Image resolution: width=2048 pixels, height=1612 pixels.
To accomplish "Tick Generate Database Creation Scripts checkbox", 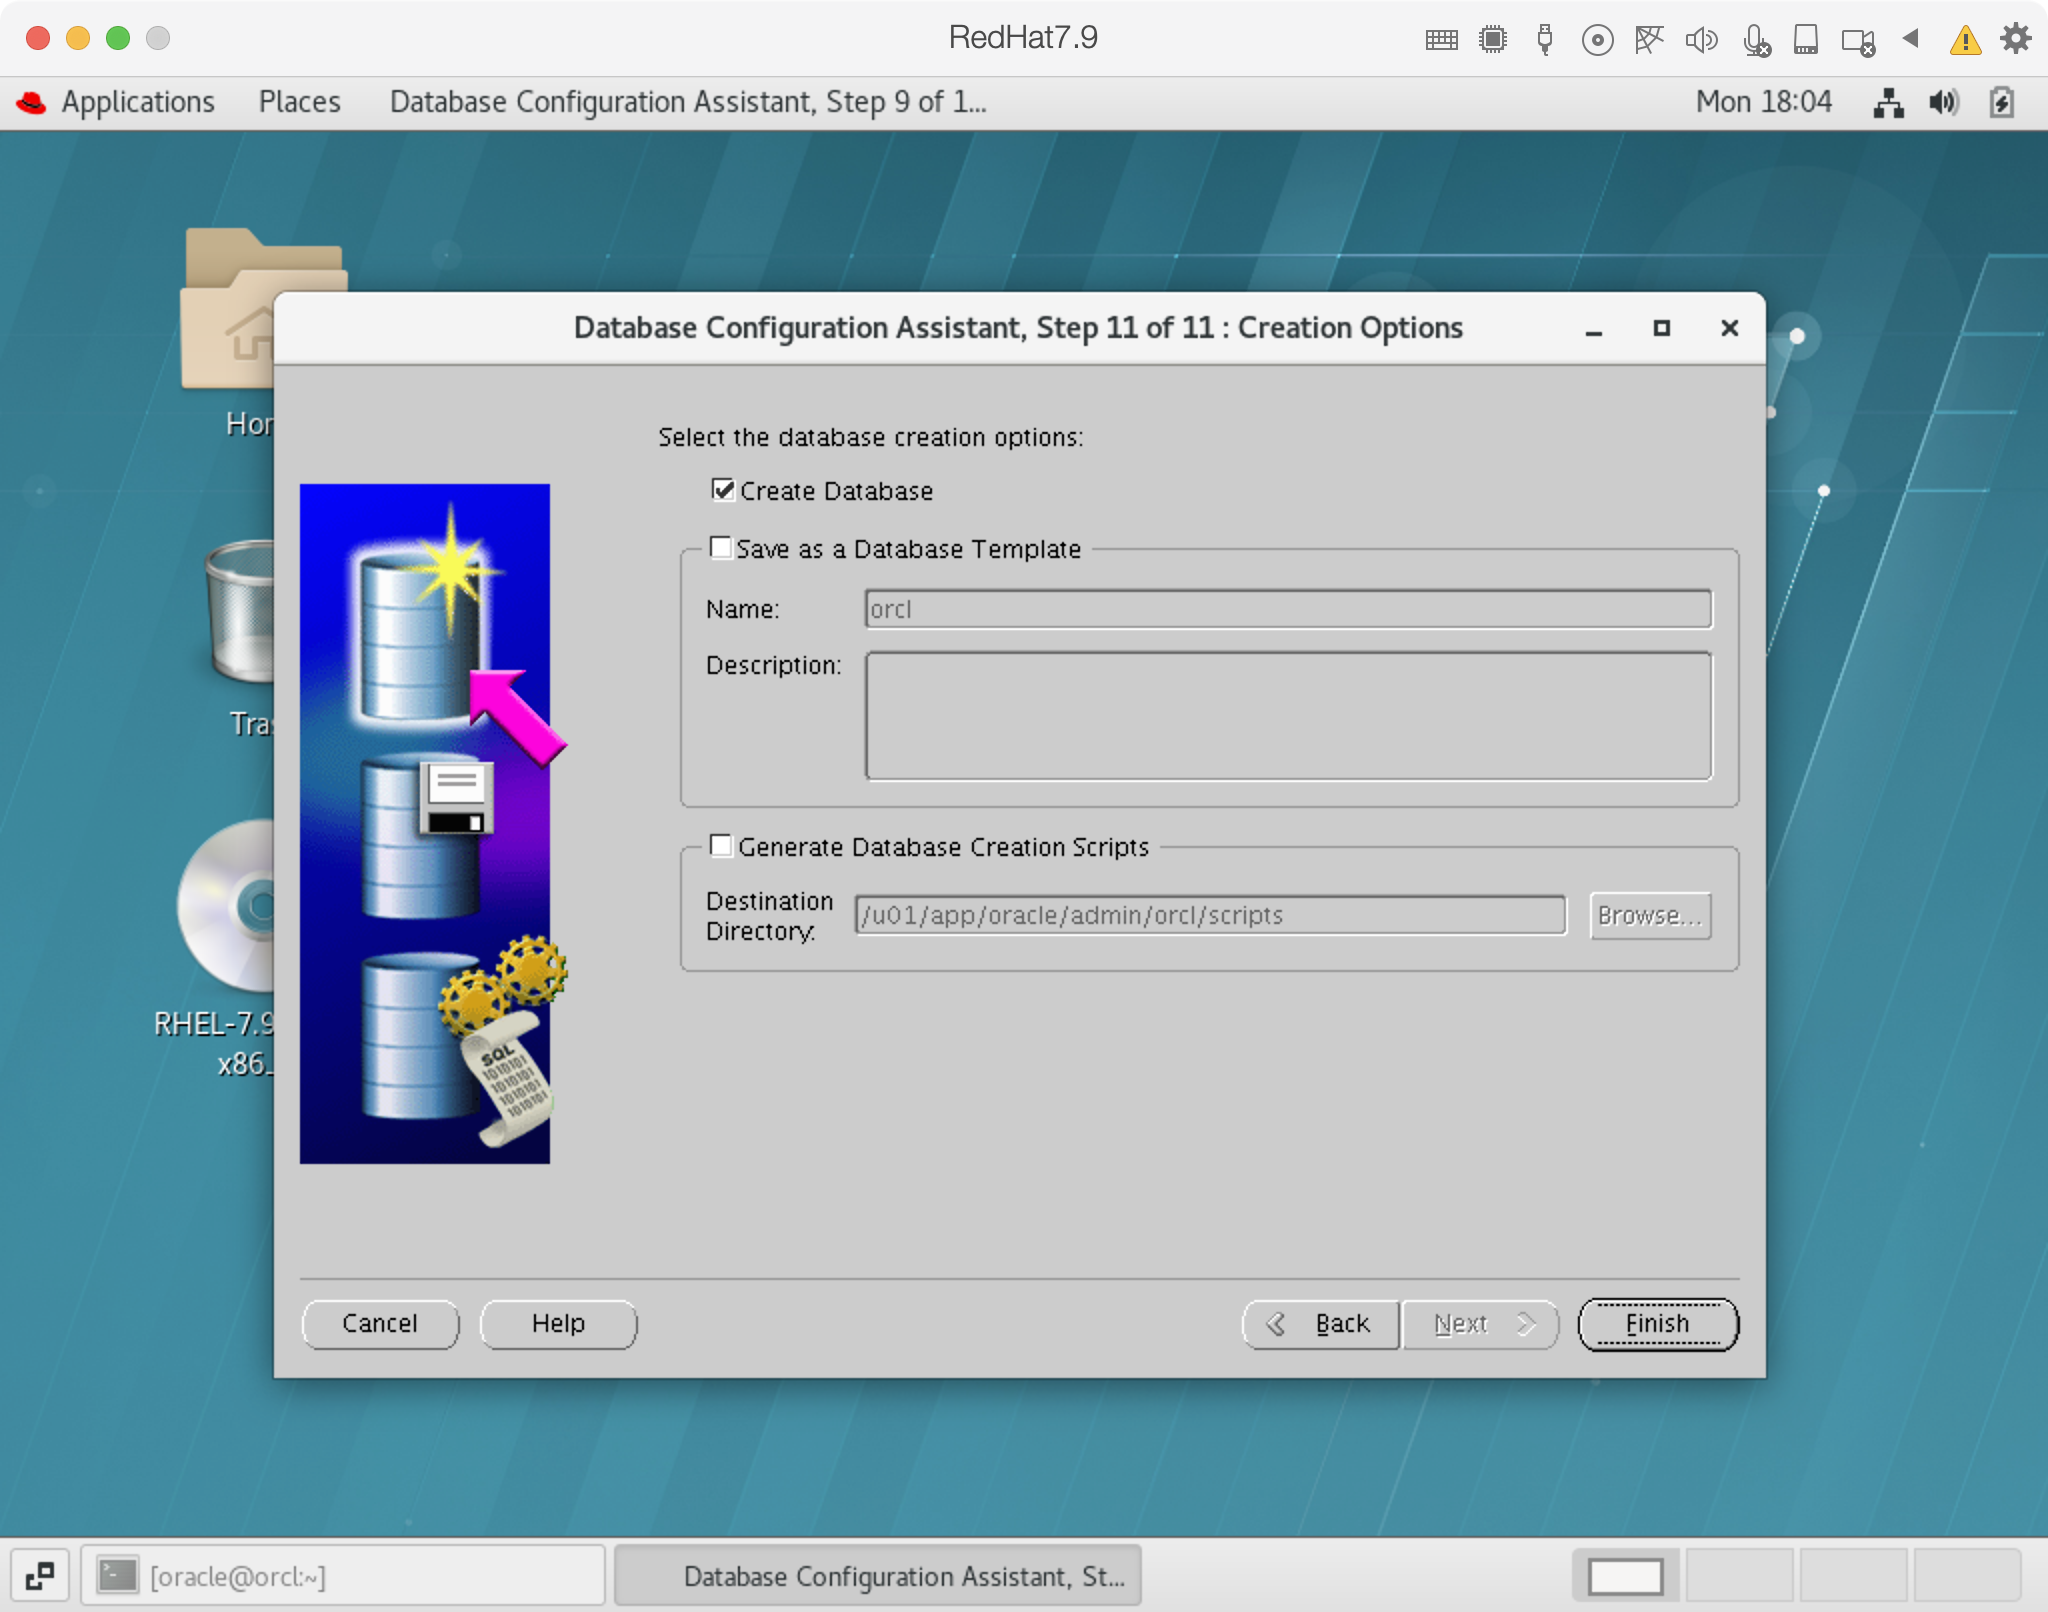I will click(x=720, y=846).
